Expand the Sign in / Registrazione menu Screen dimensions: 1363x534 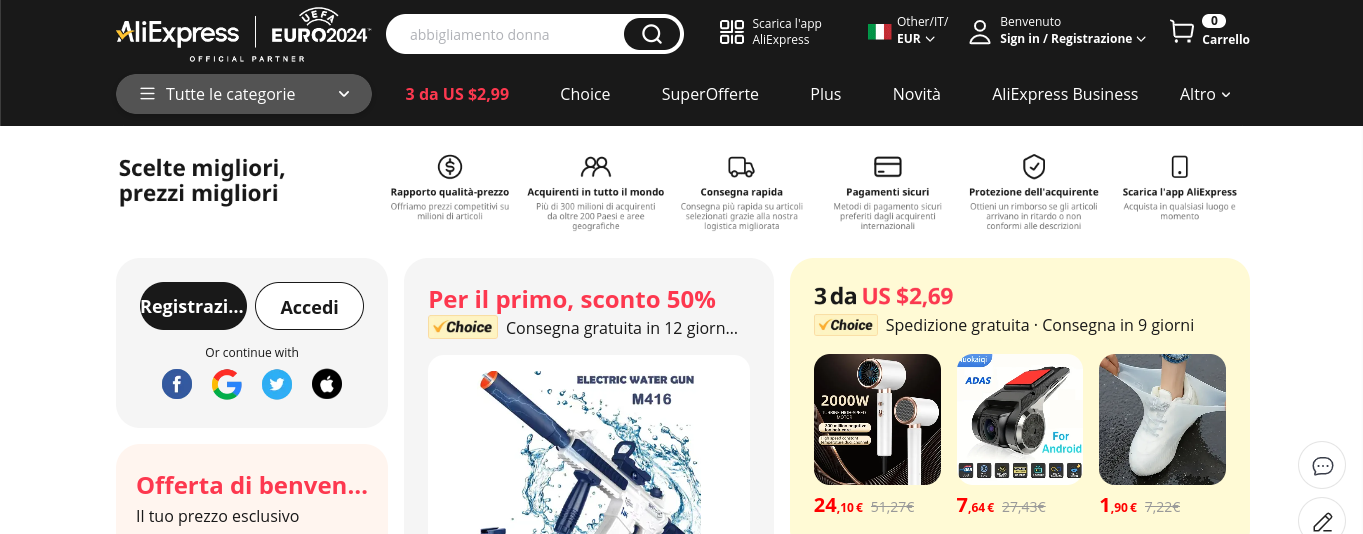[1073, 39]
